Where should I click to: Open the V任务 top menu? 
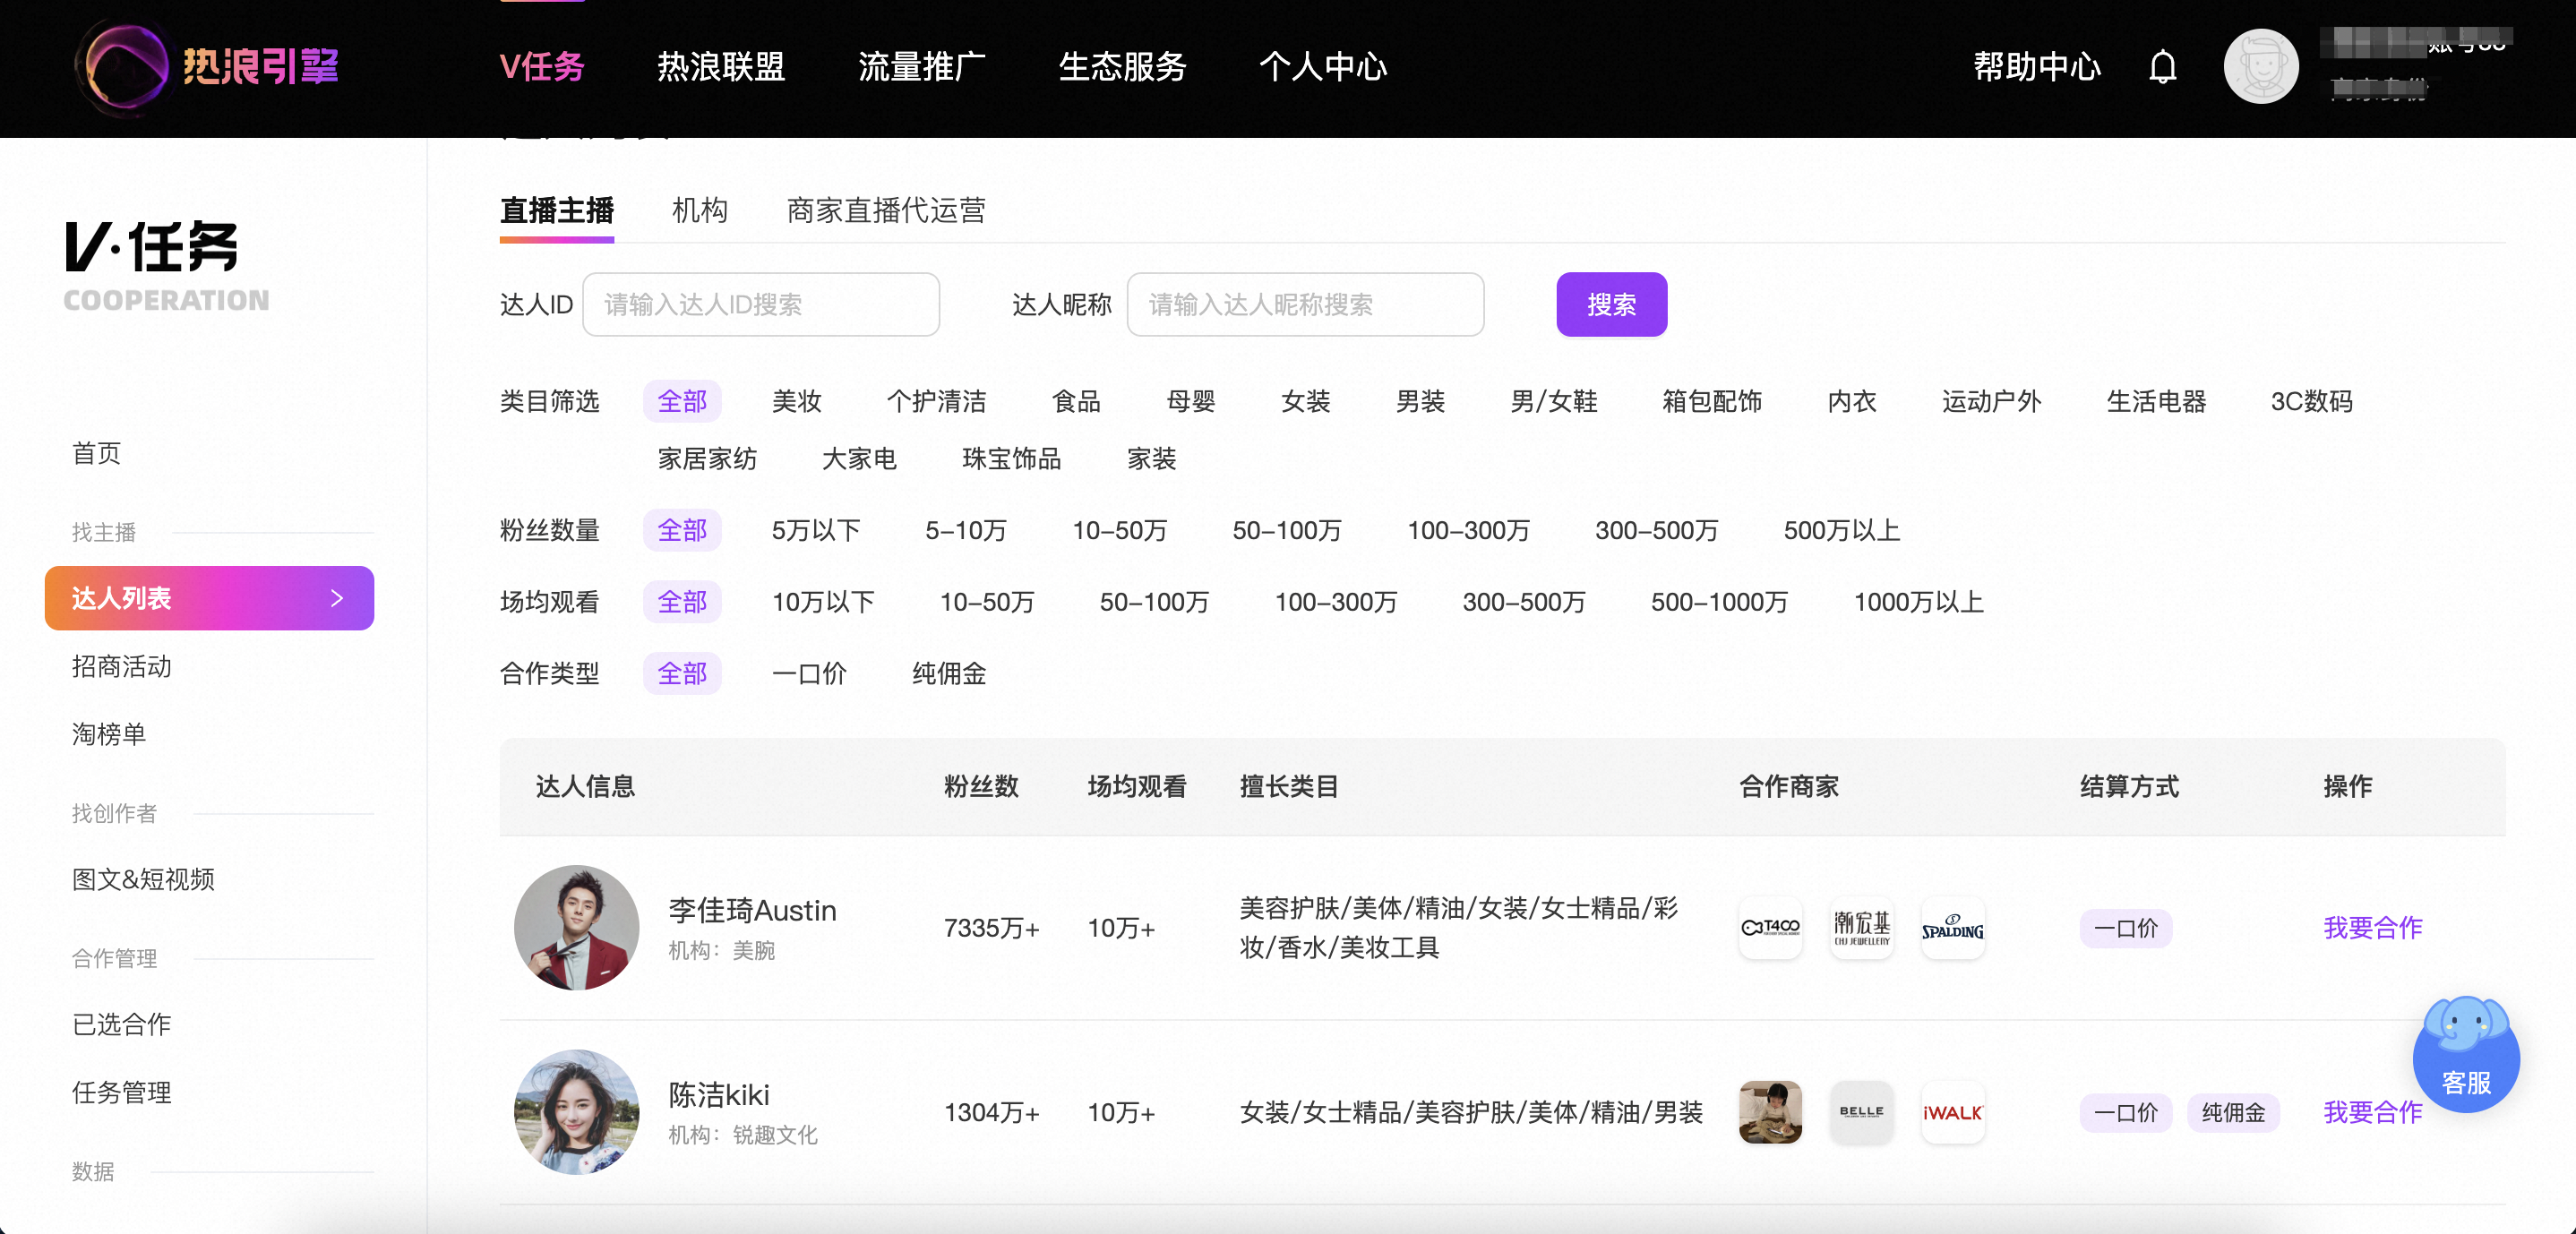click(542, 67)
